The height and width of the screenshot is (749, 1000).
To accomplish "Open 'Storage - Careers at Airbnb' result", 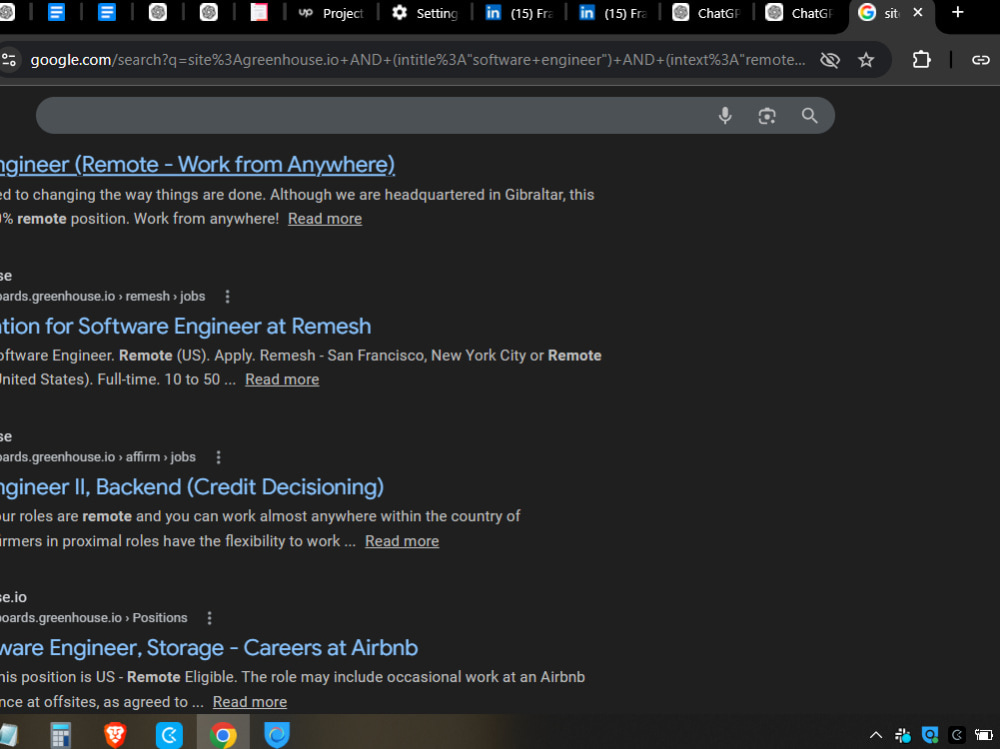I will [x=209, y=648].
